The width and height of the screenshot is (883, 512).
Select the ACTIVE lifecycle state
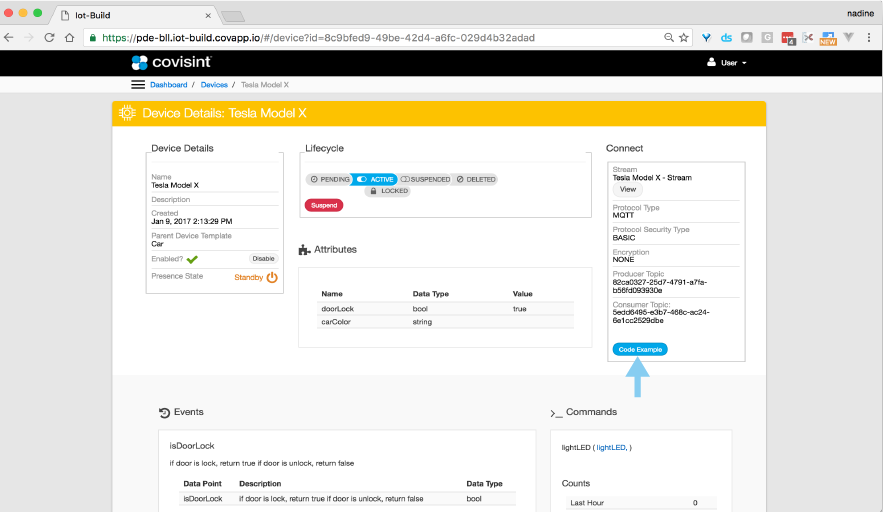click(375, 179)
